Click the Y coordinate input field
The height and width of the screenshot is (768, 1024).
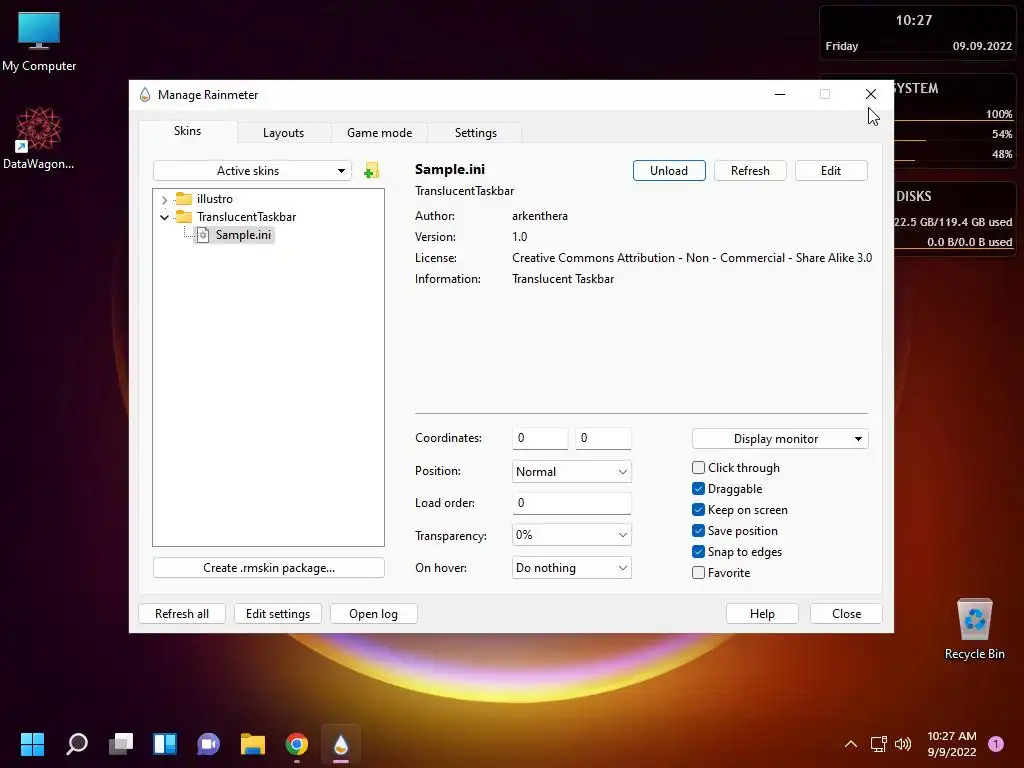(x=603, y=438)
